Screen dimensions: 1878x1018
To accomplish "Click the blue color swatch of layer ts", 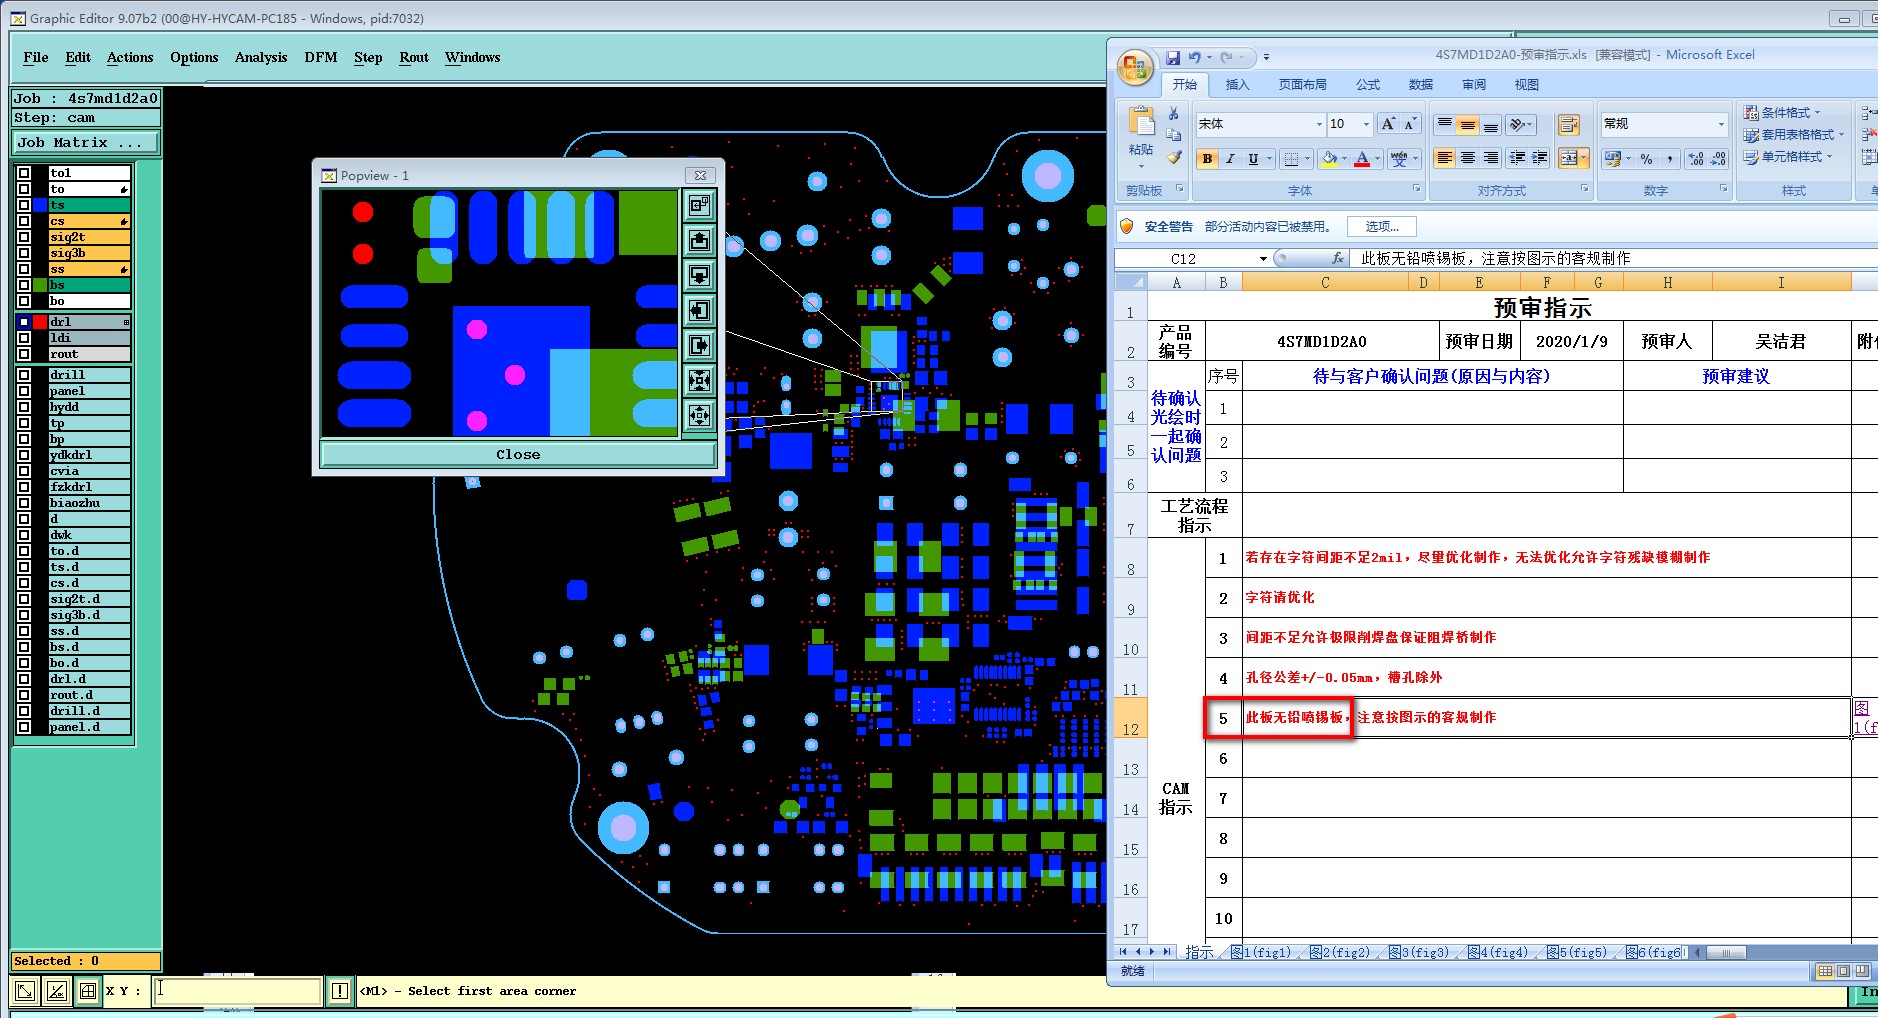I will click(x=41, y=205).
